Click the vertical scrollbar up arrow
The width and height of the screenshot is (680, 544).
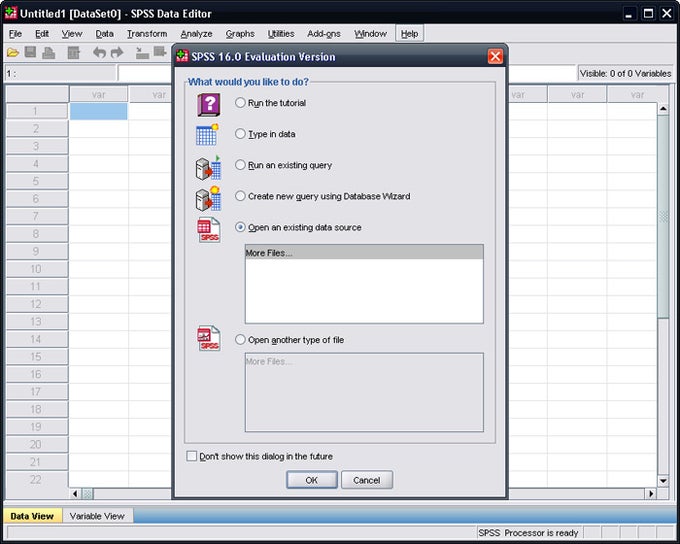(663, 109)
